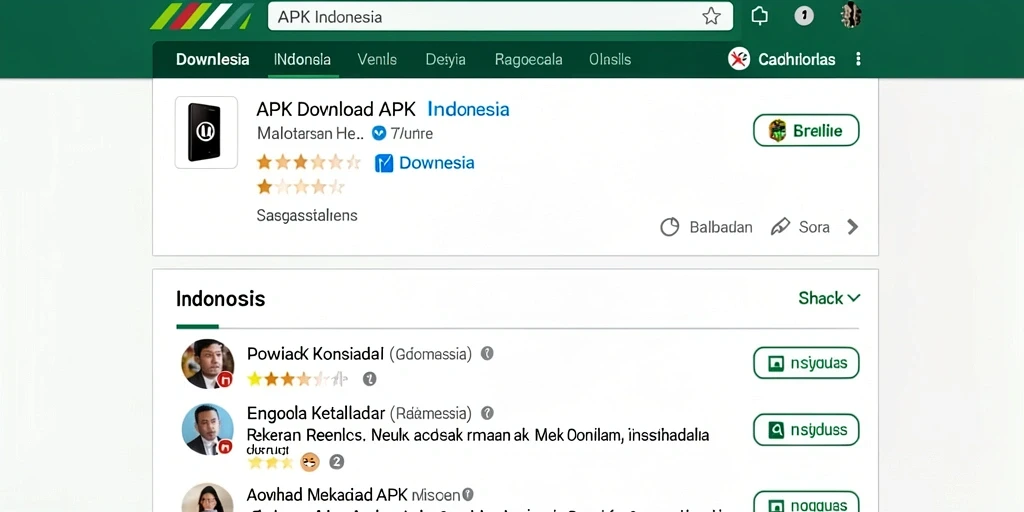Open the Deiyia tab
The image size is (1024, 512).
coord(445,60)
